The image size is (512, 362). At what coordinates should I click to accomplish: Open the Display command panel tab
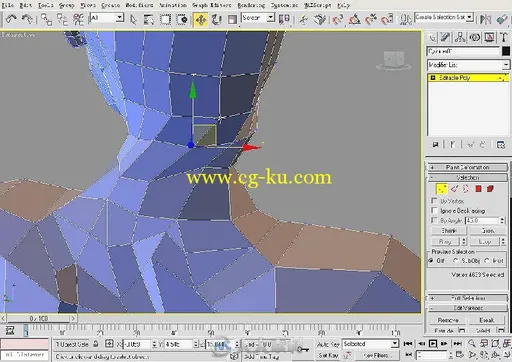coord(489,37)
